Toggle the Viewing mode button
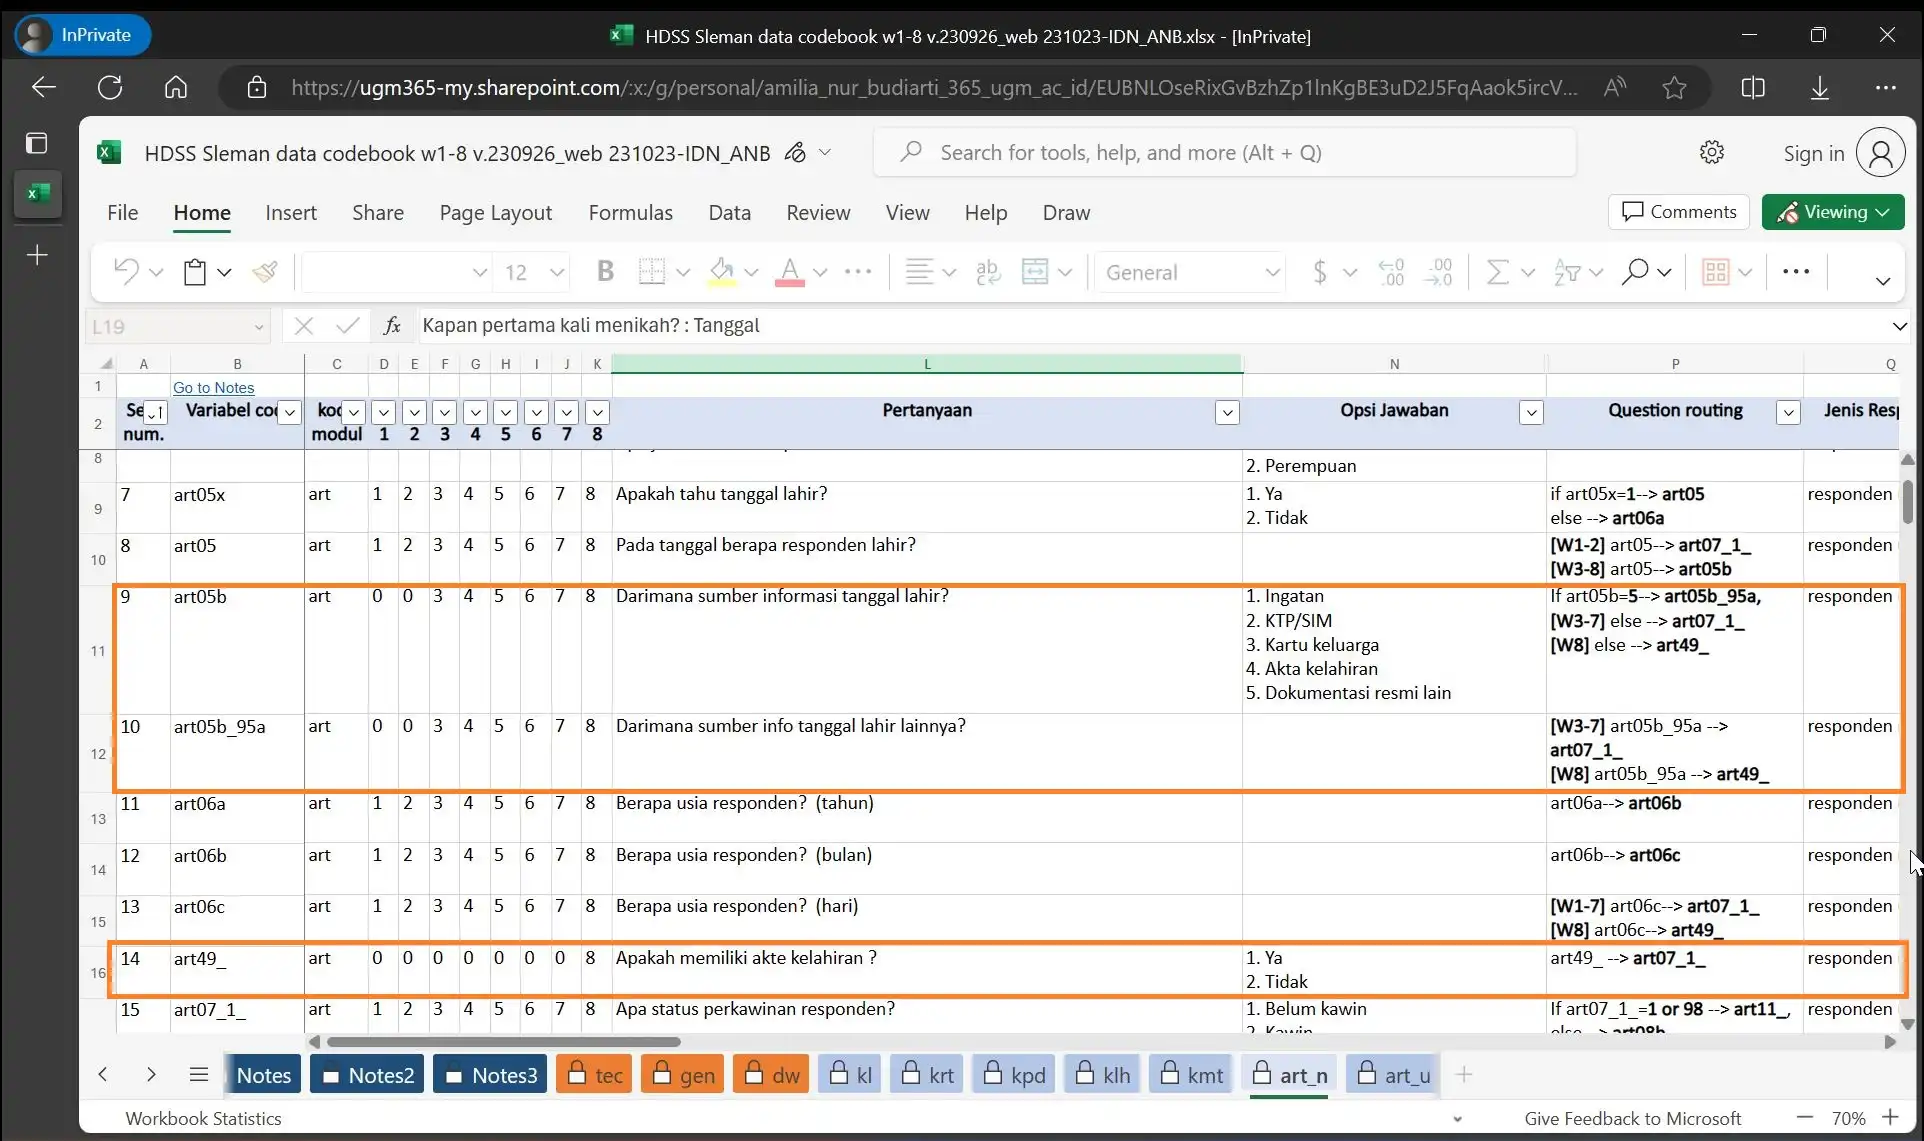Screen dimensions: 1924x1141 [1832, 212]
